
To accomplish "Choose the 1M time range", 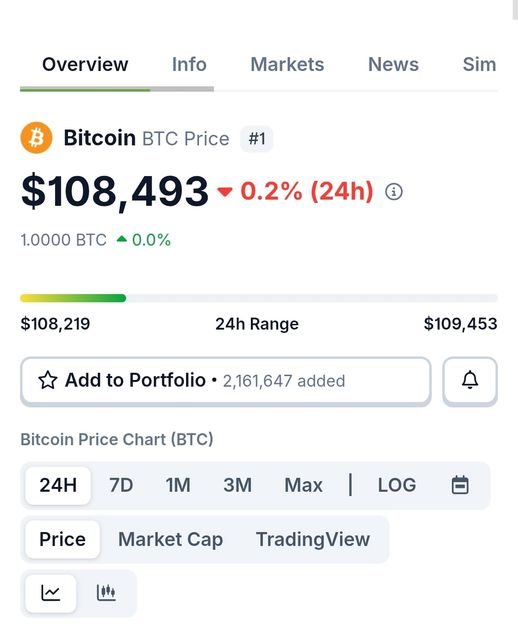I will click(x=178, y=485).
